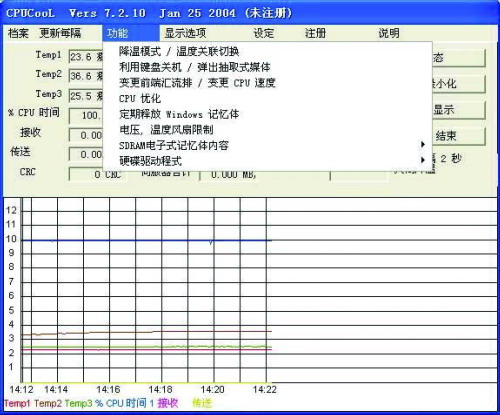Expand SDRAM电子式记忆体内容 submenu arrow

[423, 144]
